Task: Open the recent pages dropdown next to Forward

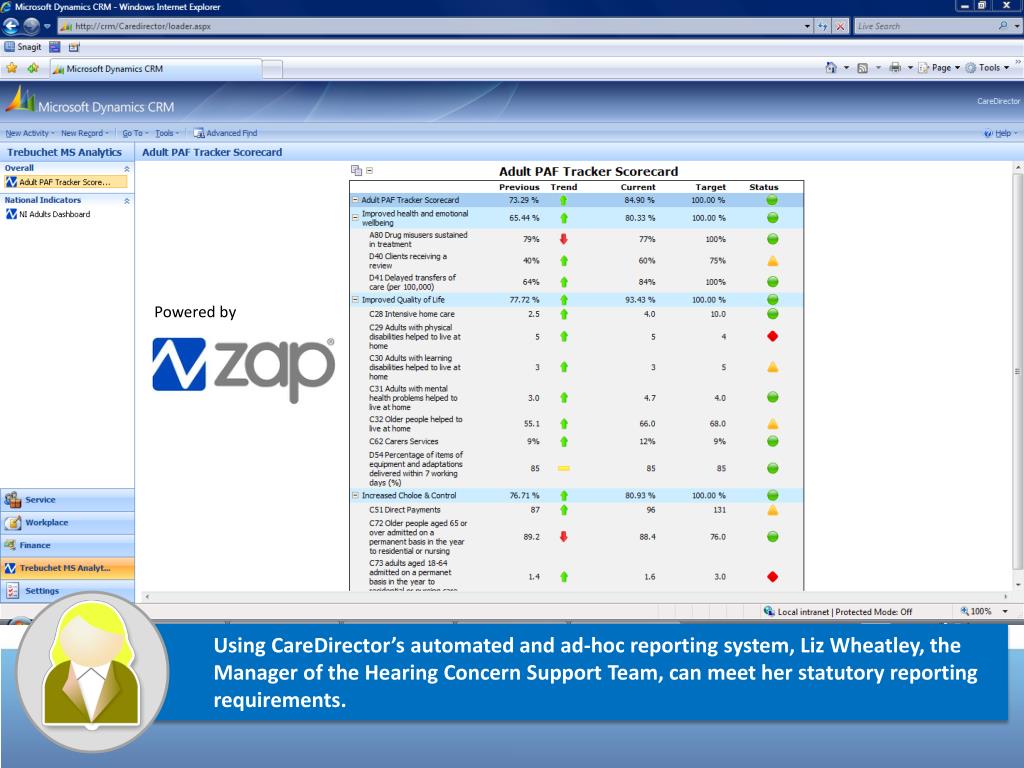Action: [x=47, y=26]
